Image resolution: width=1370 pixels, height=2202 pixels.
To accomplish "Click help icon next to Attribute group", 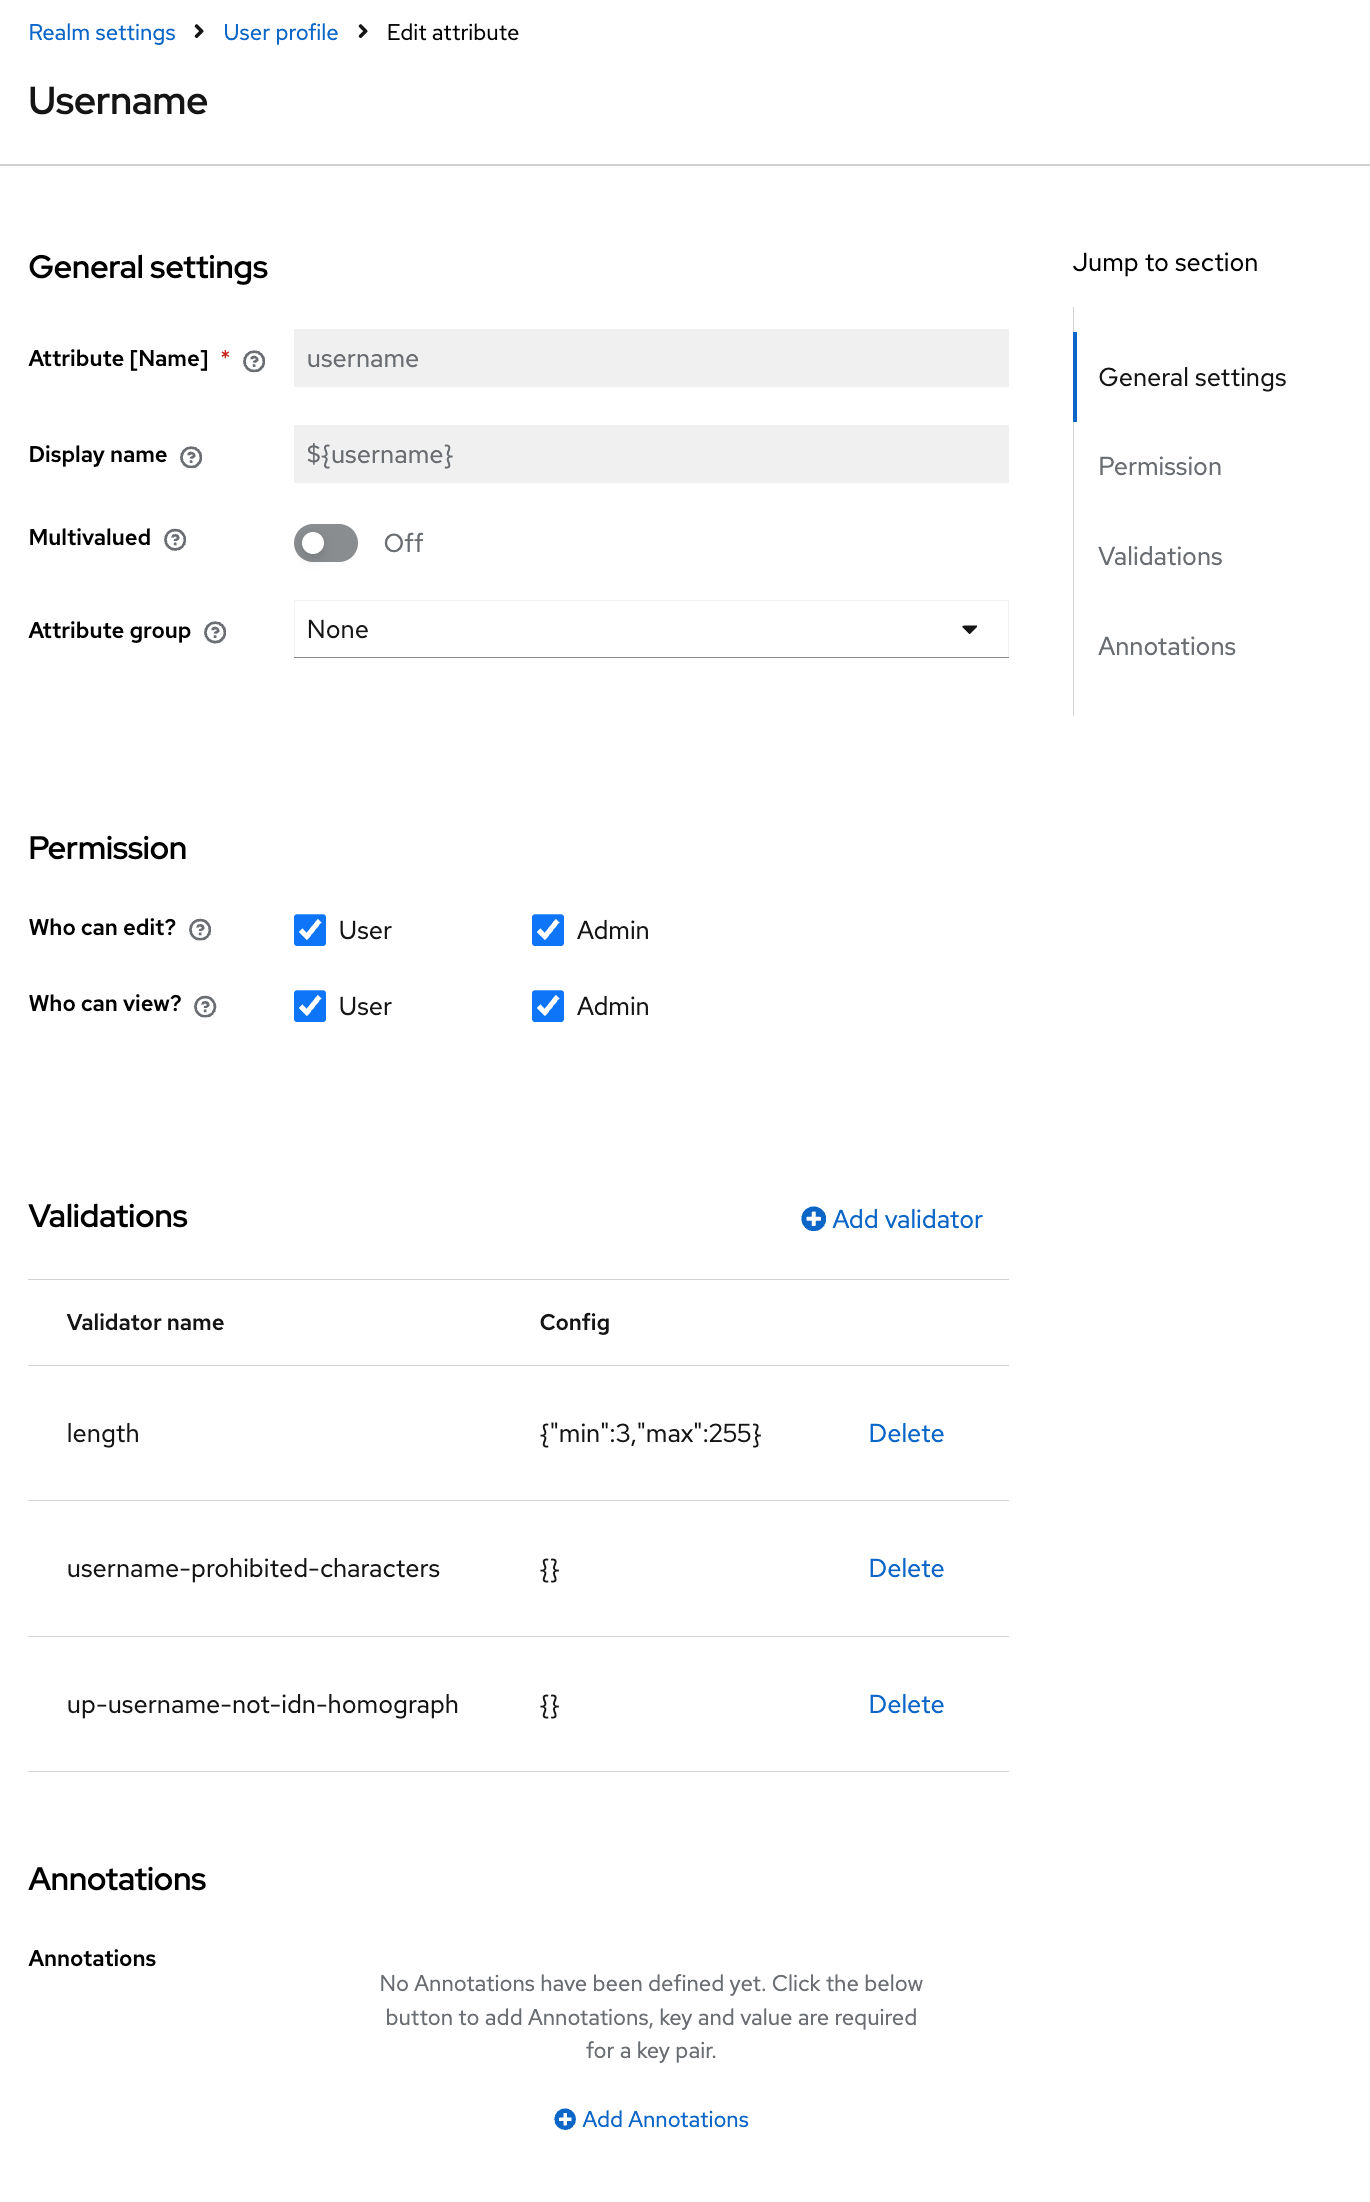I will [x=215, y=632].
